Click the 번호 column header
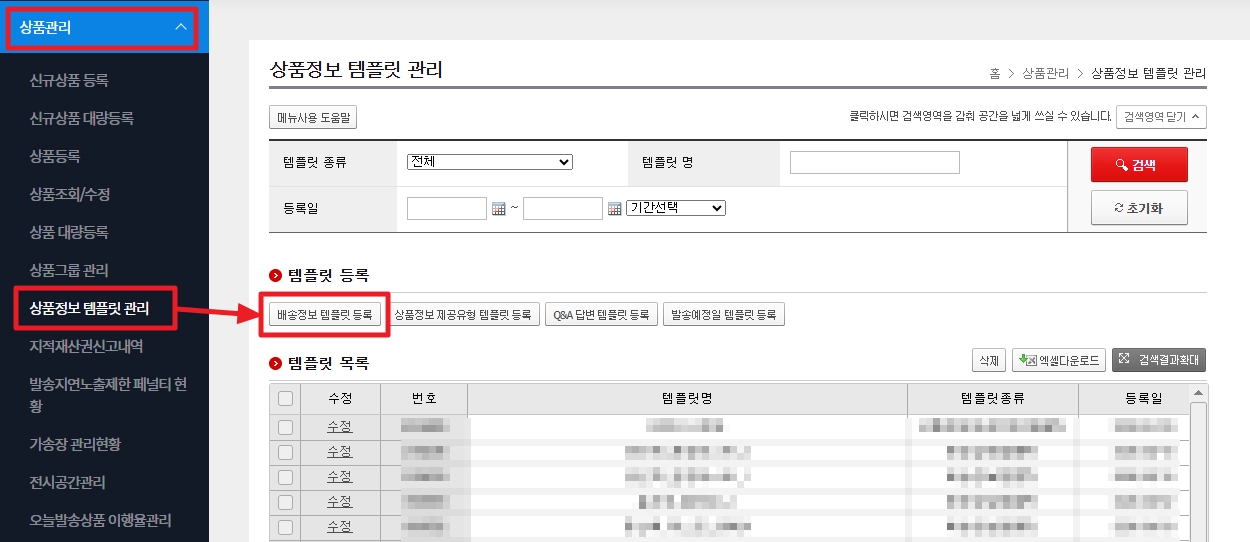The height and width of the screenshot is (542, 1250). coord(424,399)
